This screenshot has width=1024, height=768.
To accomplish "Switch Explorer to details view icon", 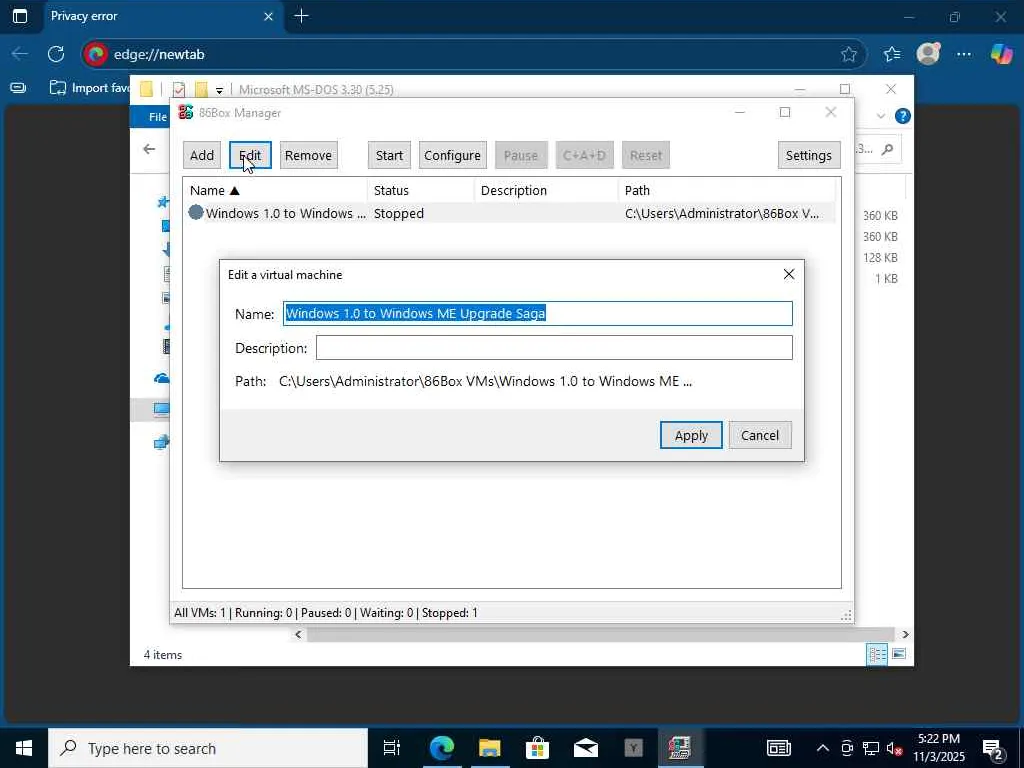I will coord(877,654).
